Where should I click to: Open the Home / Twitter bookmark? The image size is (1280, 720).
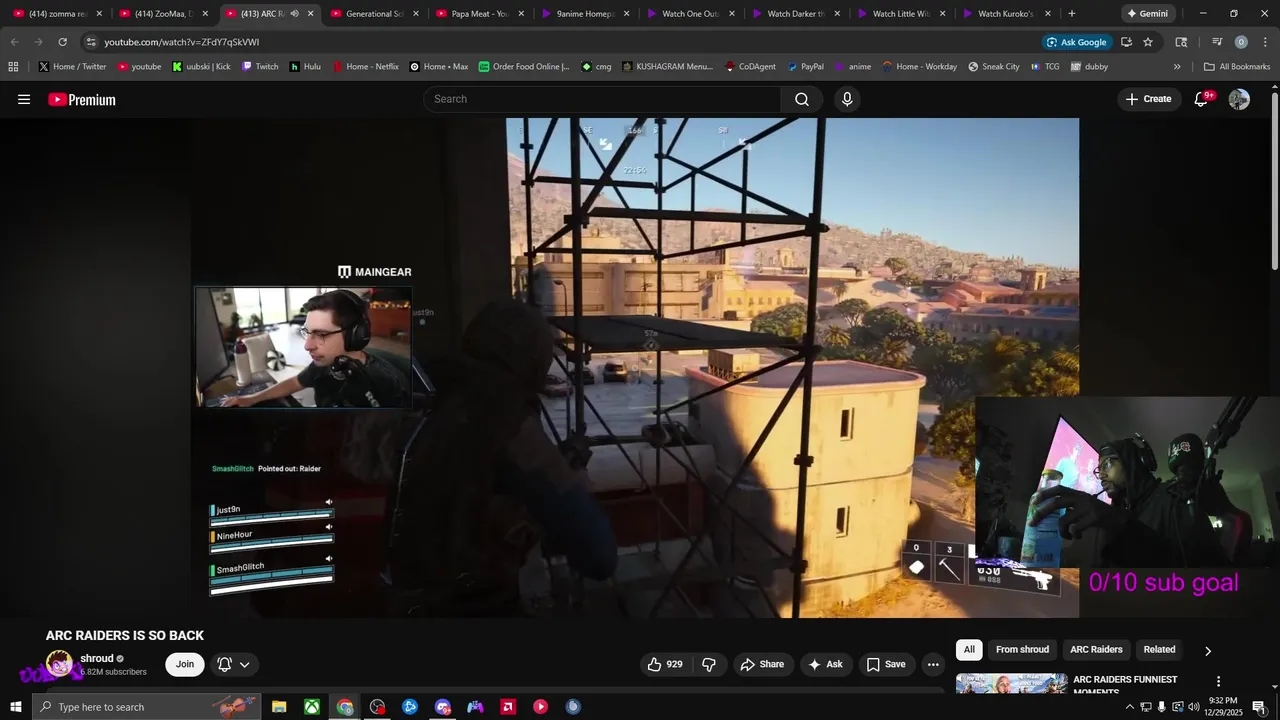pos(73,67)
